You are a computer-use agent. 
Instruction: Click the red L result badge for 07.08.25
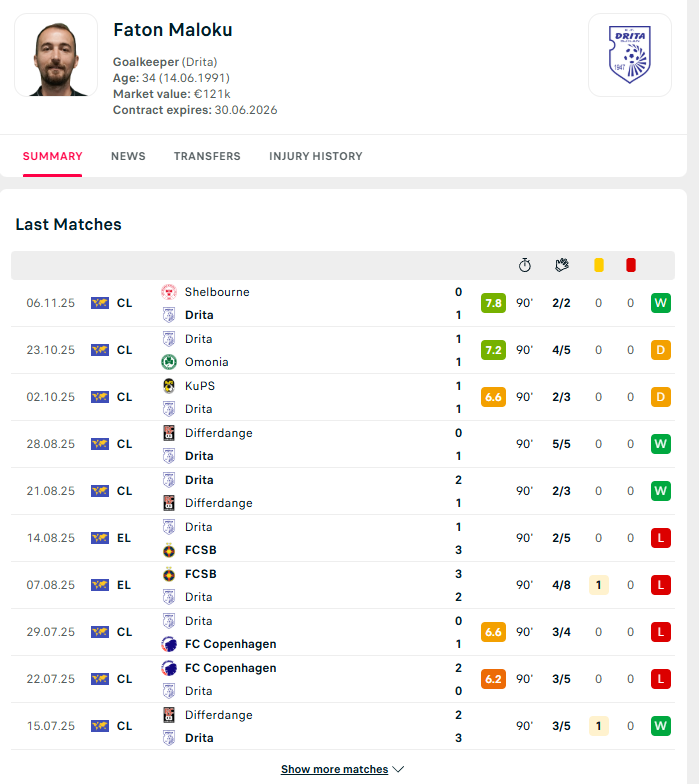660,585
